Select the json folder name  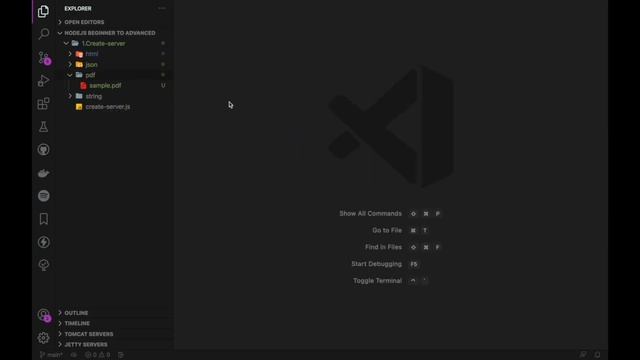point(91,64)
